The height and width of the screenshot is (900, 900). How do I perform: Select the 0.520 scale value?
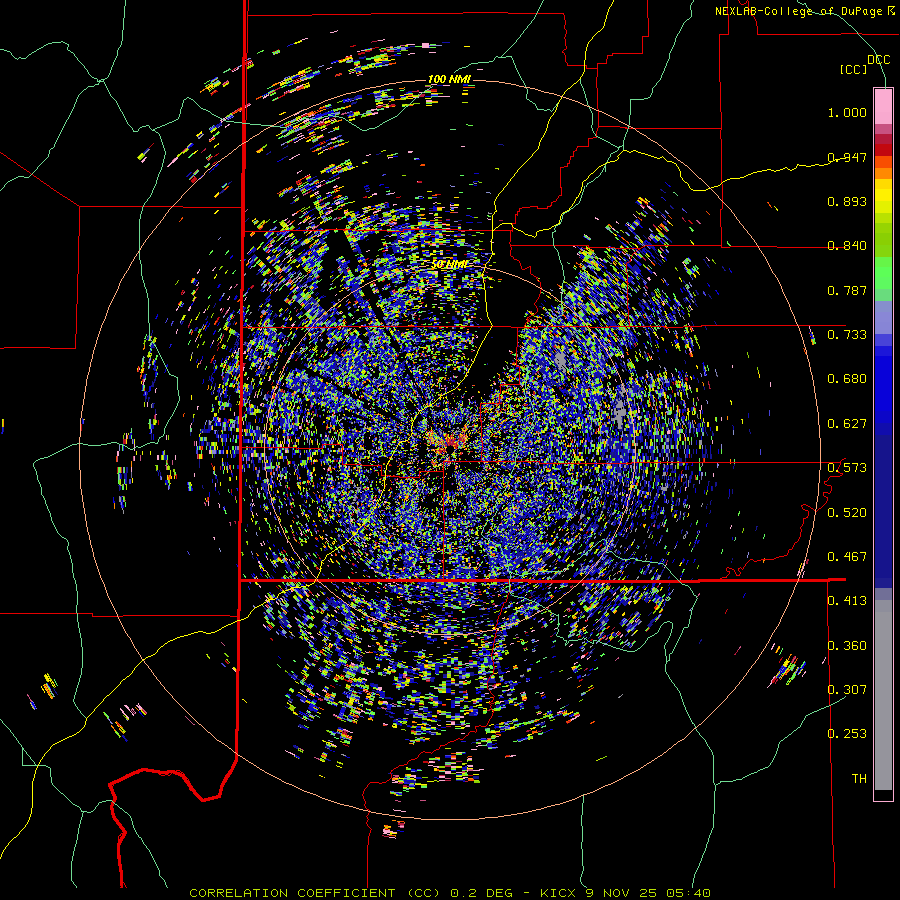point(847,513)
